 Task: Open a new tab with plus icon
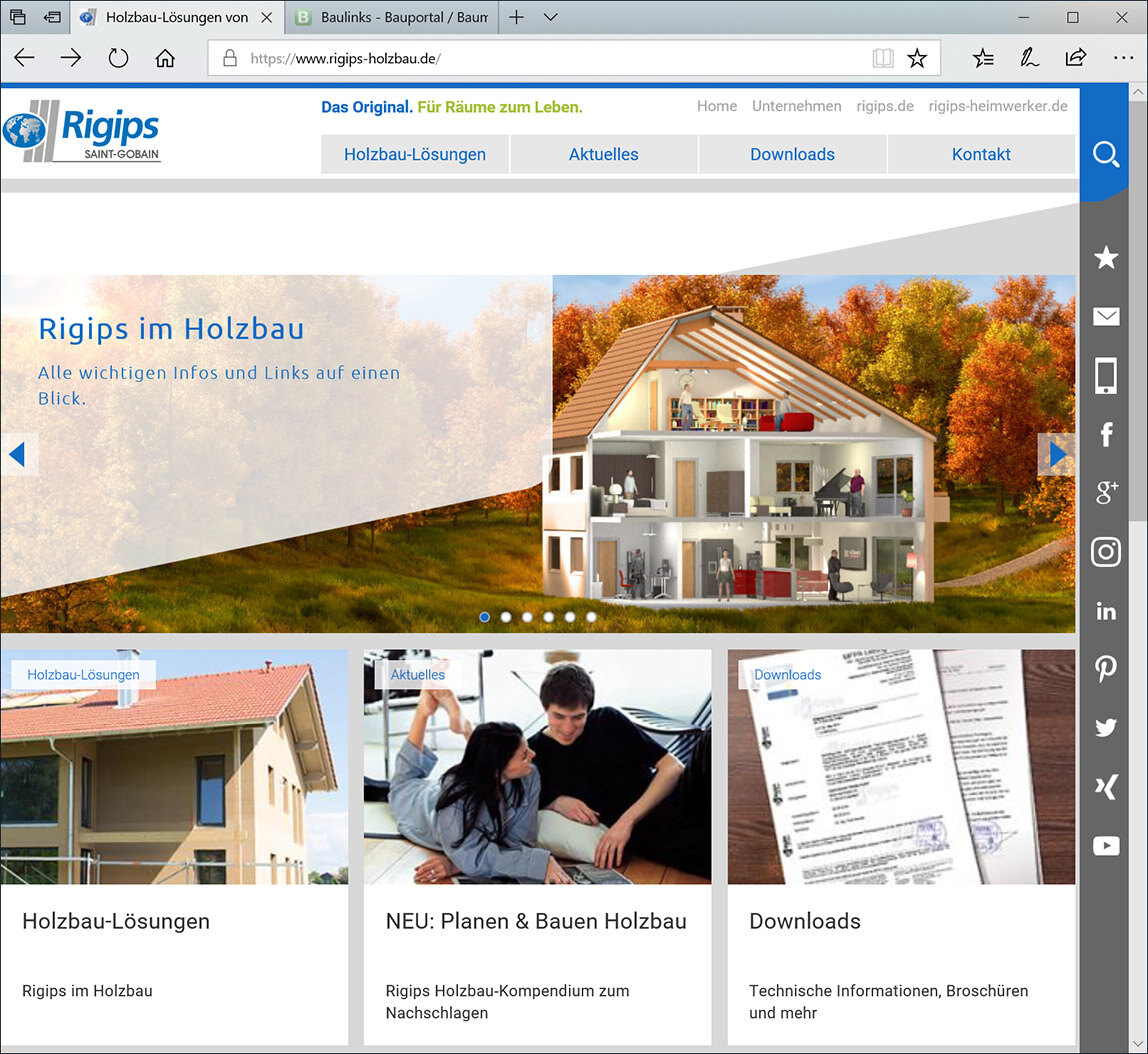click(516, 17)
